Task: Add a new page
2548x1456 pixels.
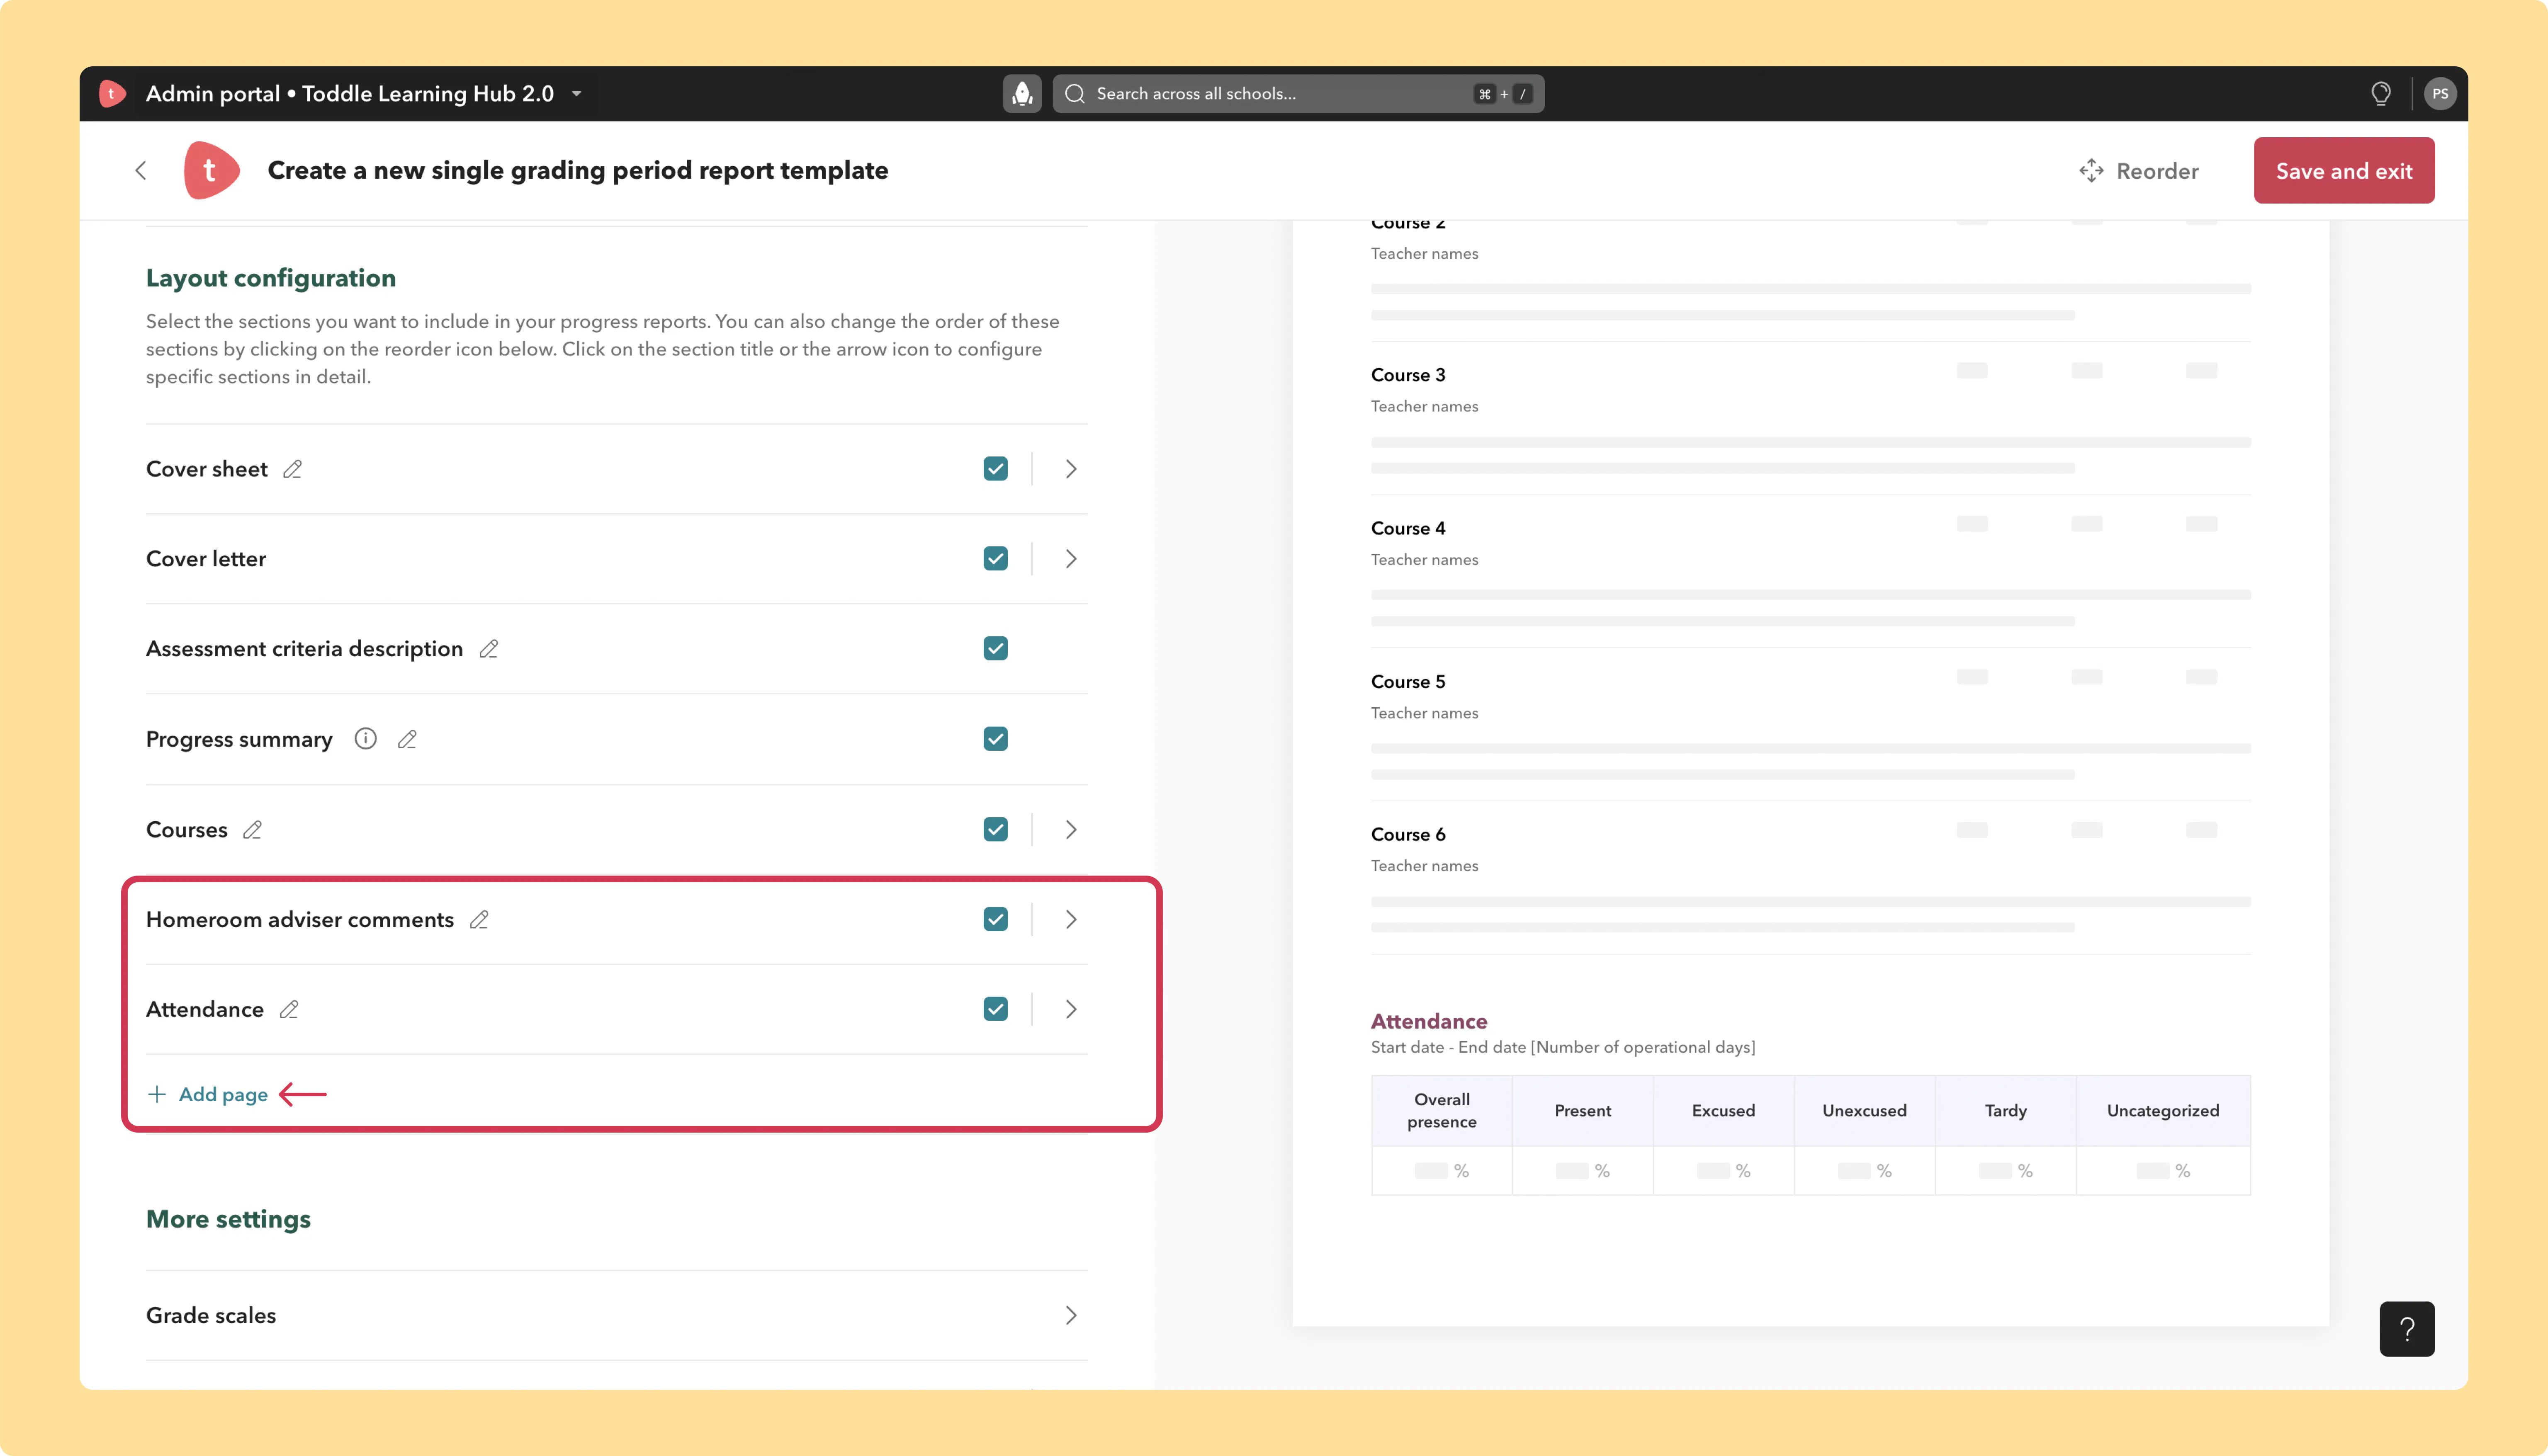Action: (x=208, y=1095)
